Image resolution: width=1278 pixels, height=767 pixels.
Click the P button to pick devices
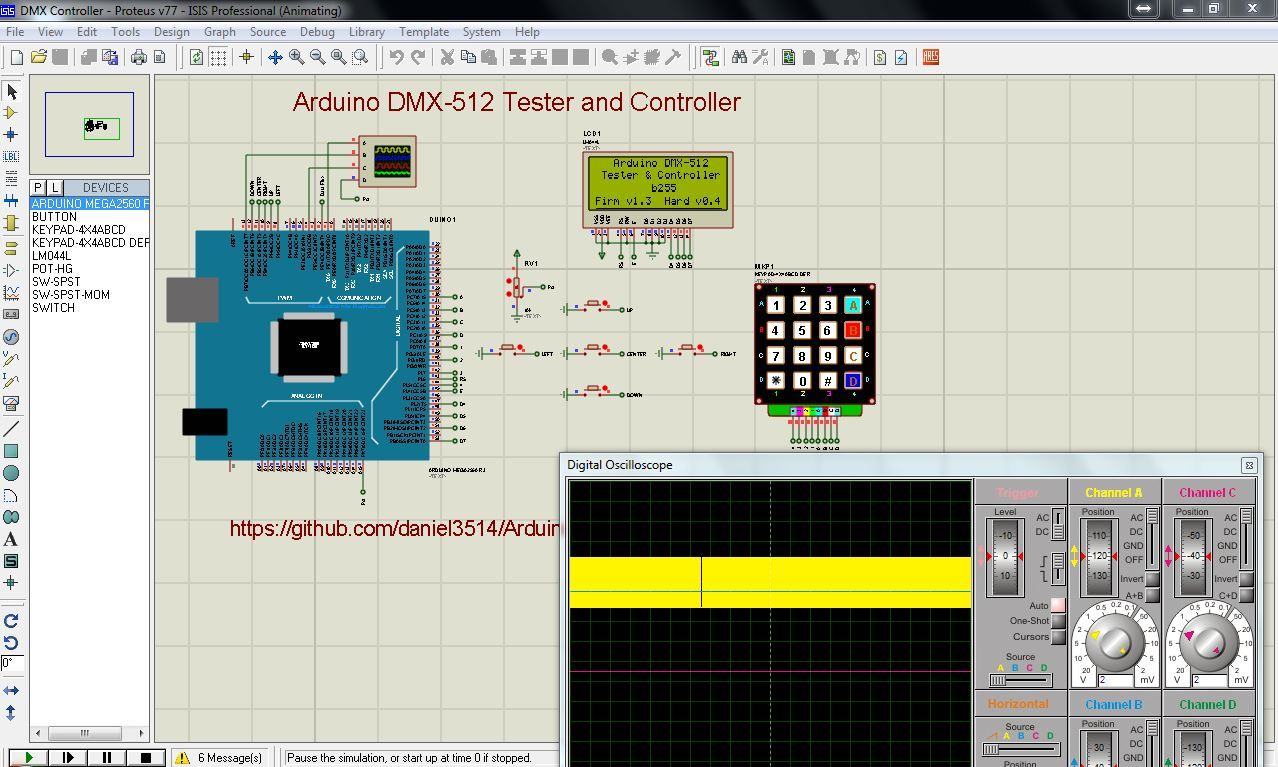point(38,187)
